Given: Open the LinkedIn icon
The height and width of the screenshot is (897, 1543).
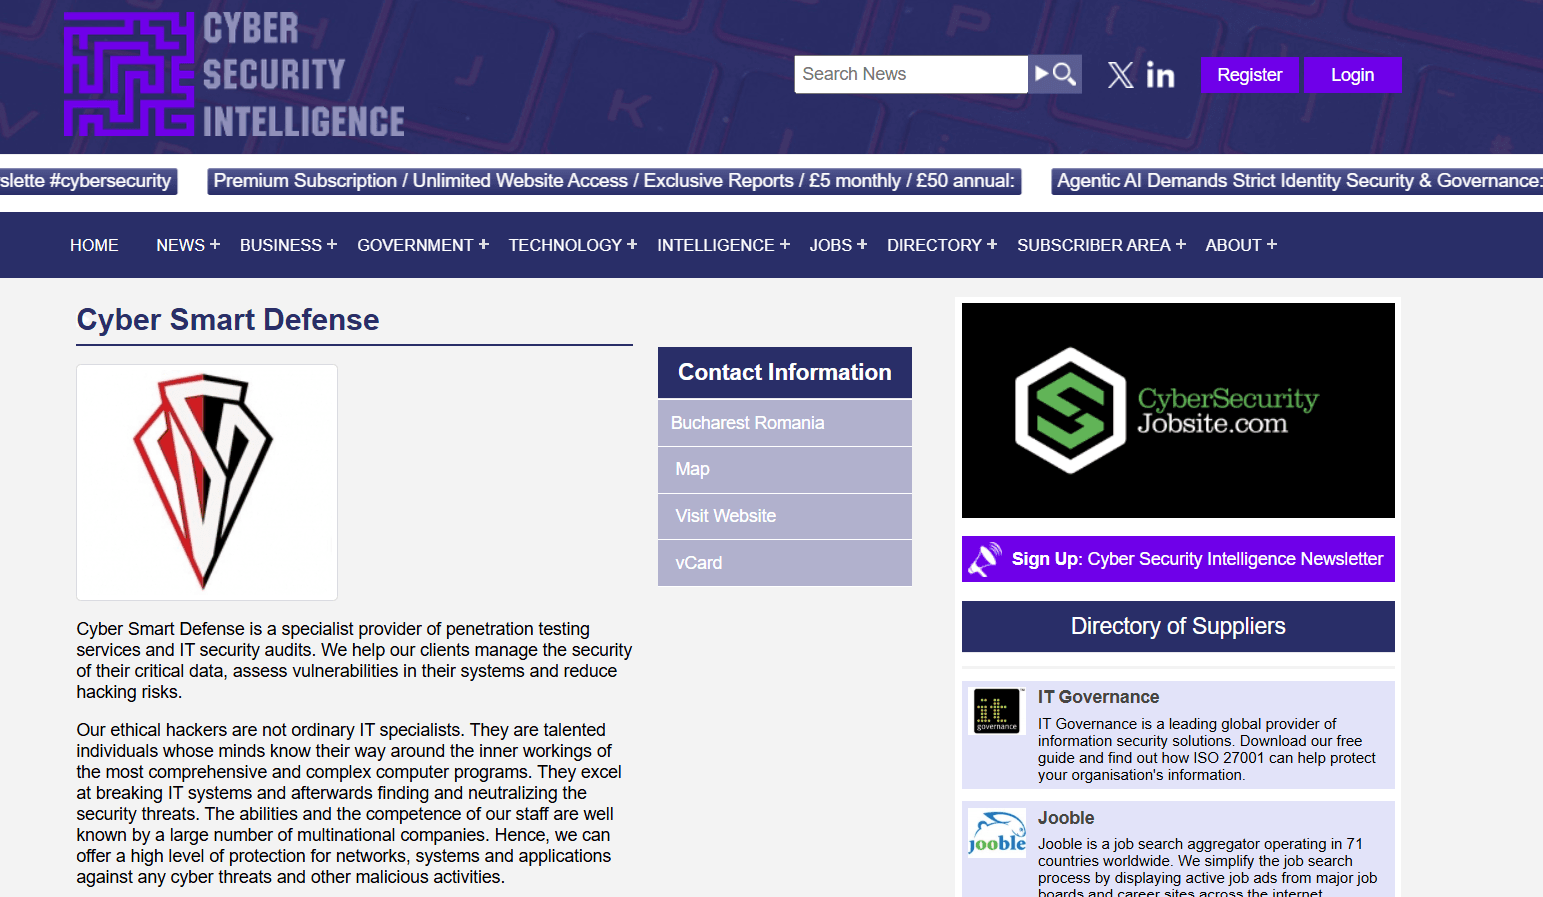Looking at the screenshot, I should (1160, 75).
